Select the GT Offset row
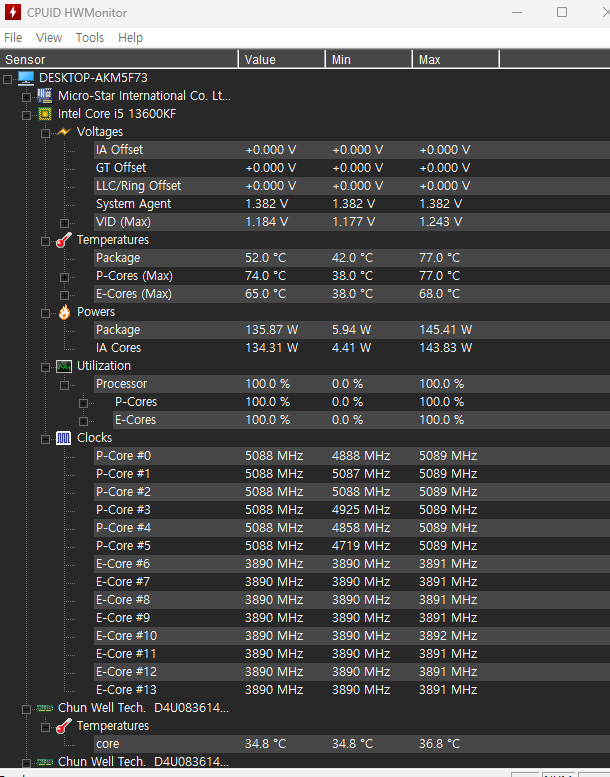The width and height of the screenshot is (610, 777). [352, 168]
